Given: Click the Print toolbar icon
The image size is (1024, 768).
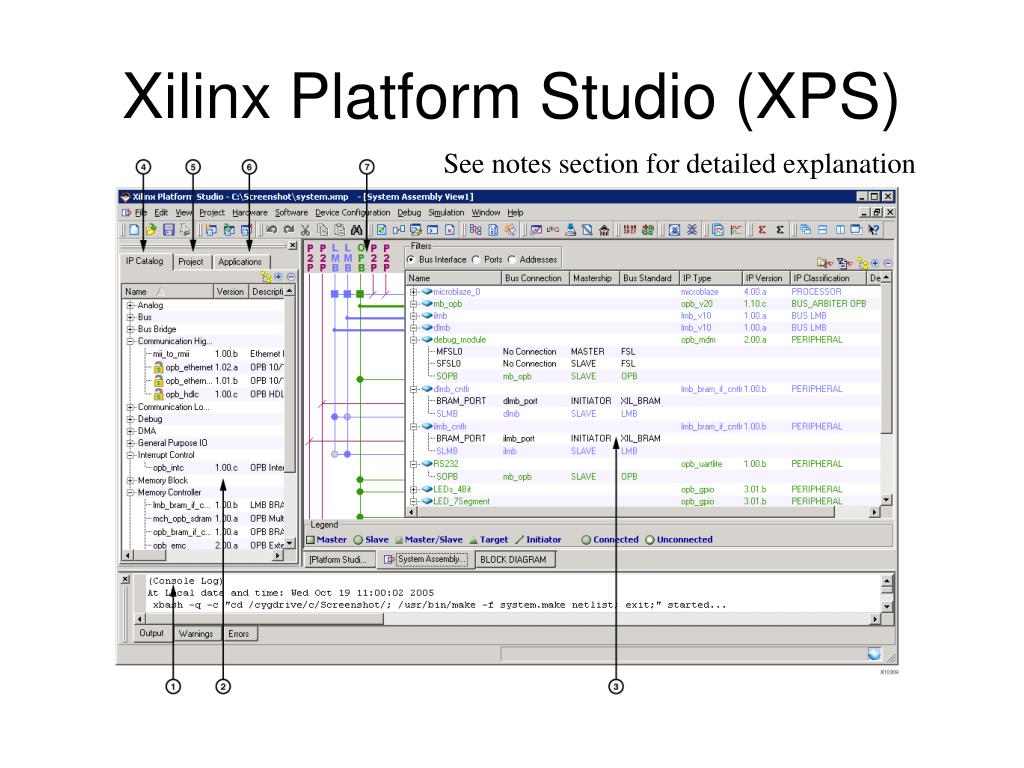Looking at the screenshot, I should tap(185, 230).
